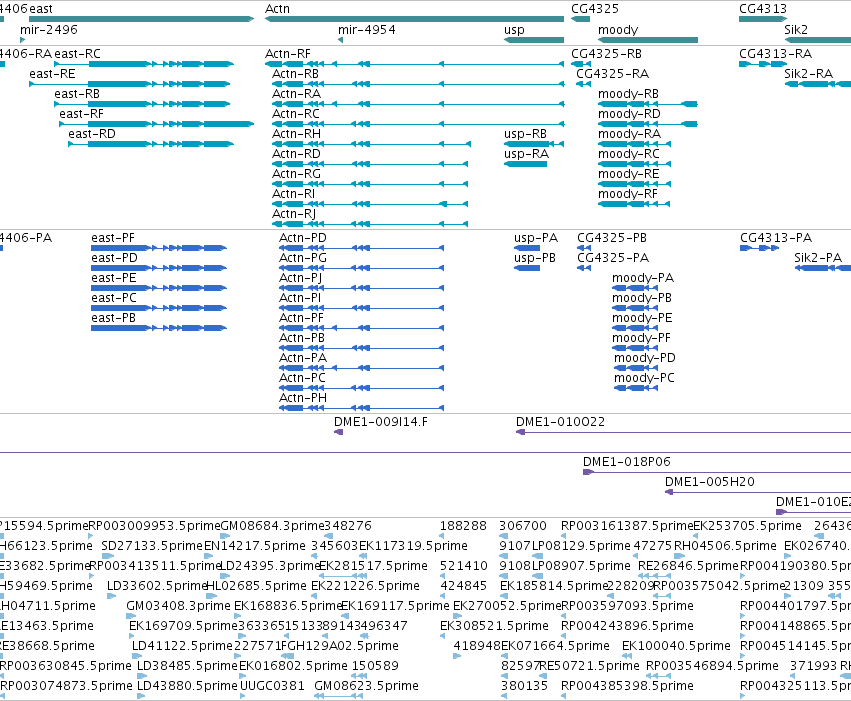Screen dimensions: 851x701
Task: Select the mir-4954 label
Action: click(367, 29)
